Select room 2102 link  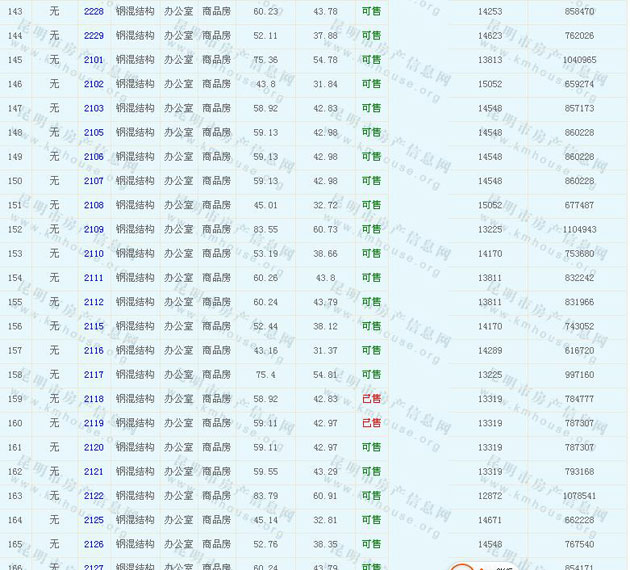[x=93, y=84]
